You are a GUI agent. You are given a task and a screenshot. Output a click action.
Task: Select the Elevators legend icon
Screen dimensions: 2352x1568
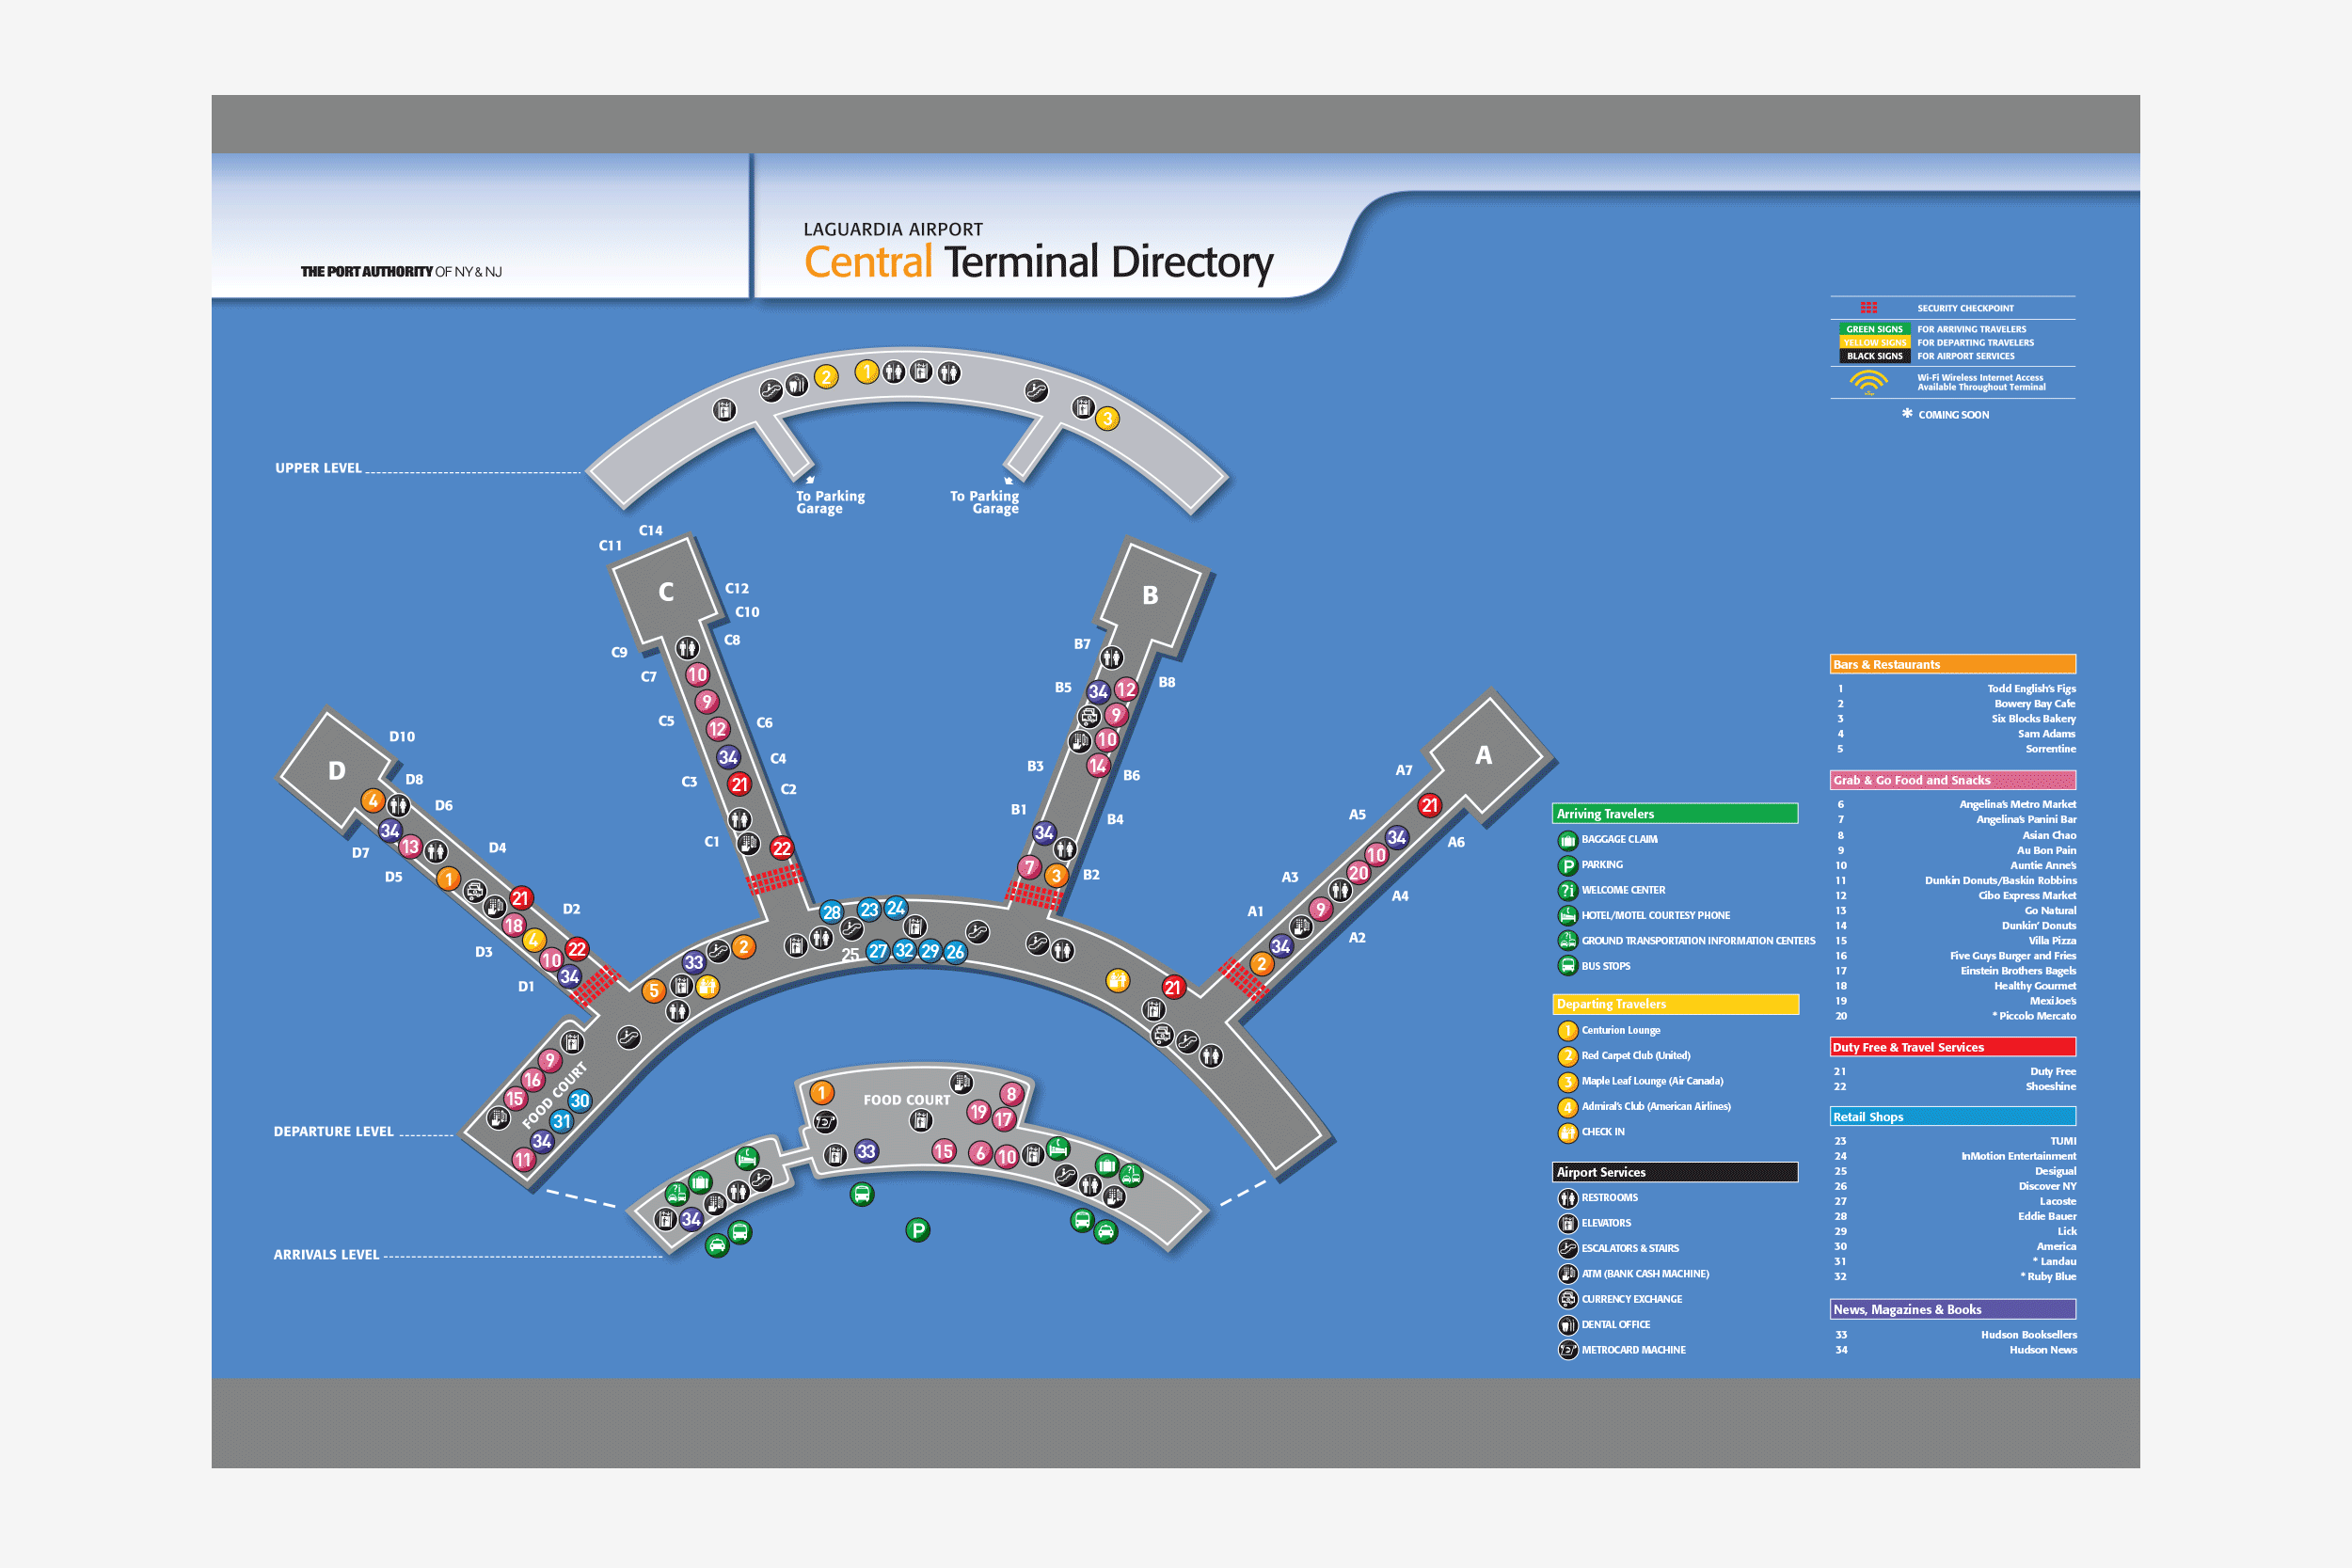tap(1567, 1223)
